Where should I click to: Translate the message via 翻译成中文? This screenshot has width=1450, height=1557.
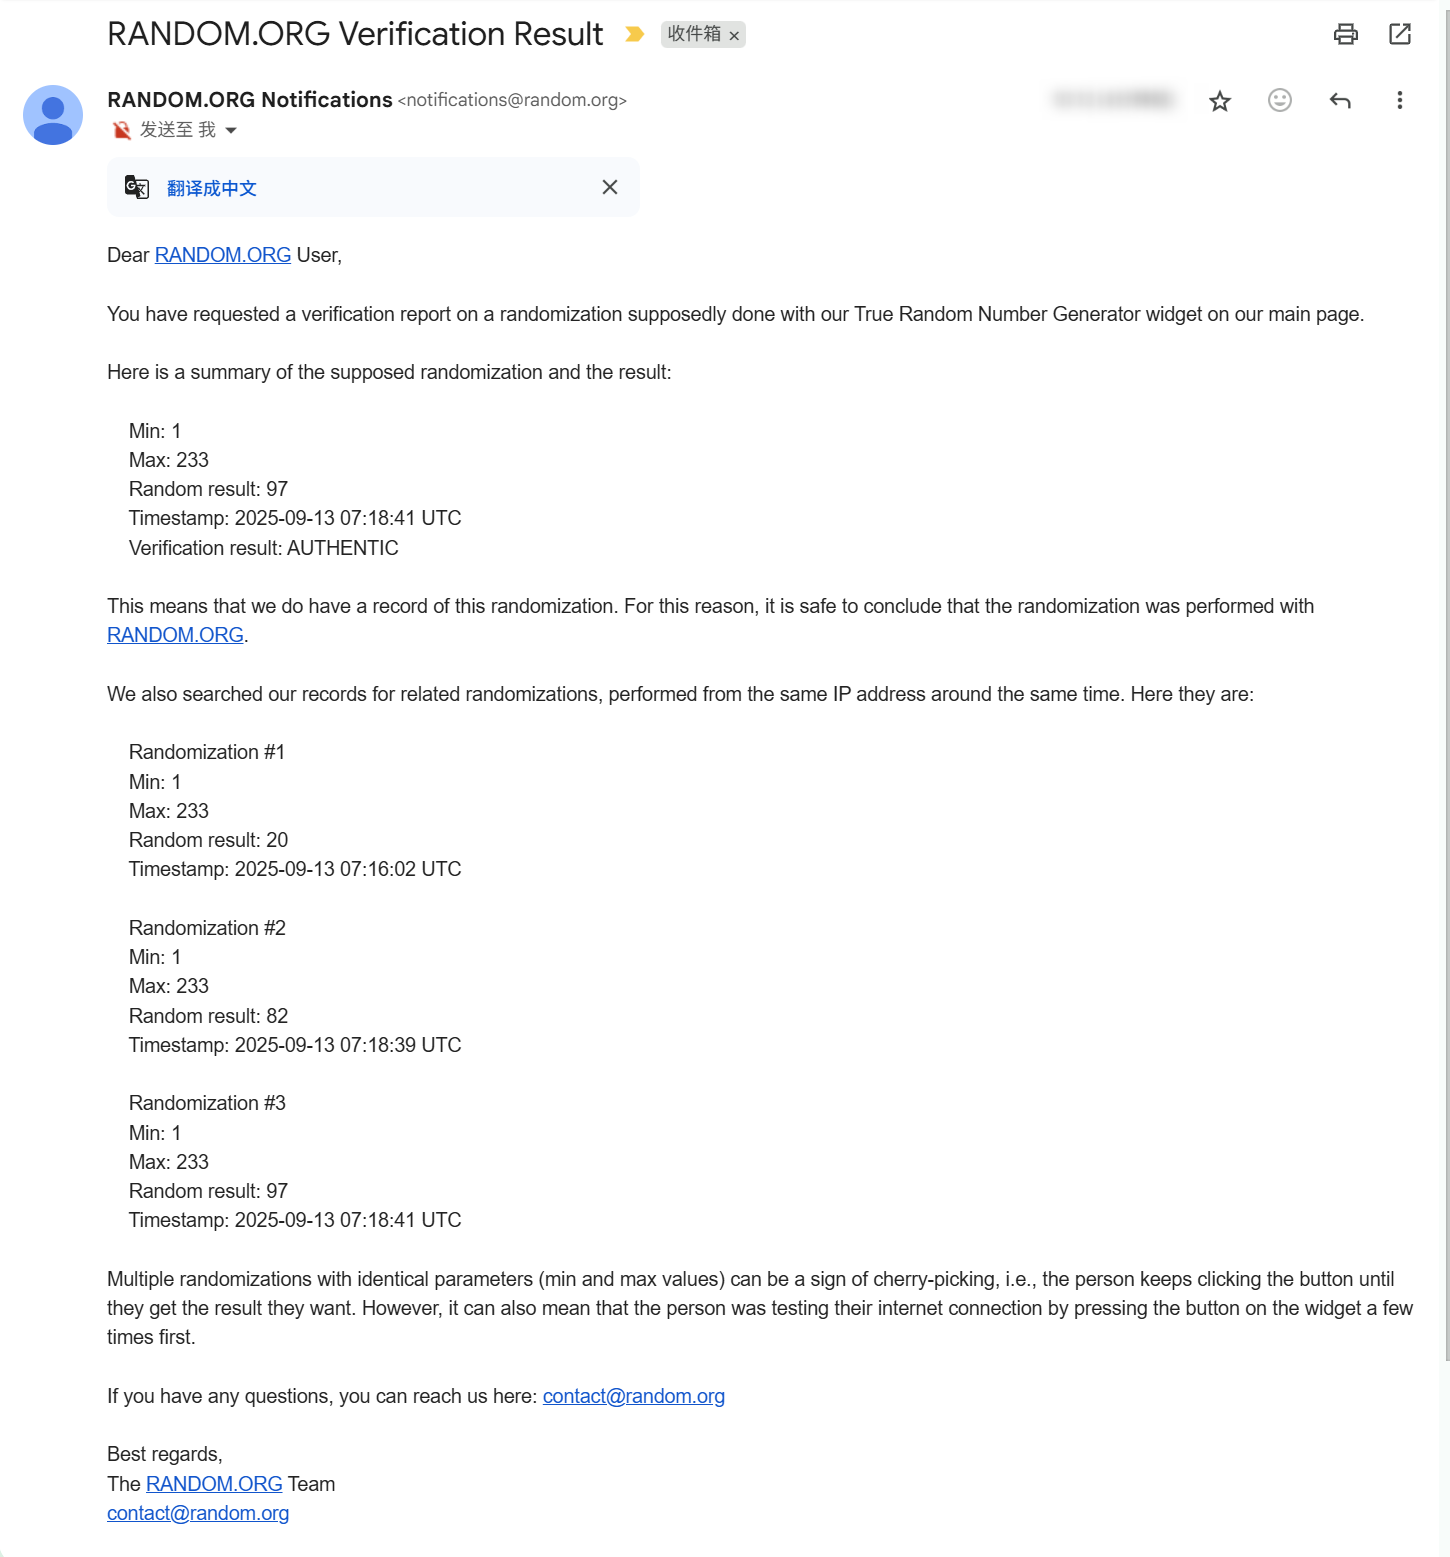click(212, 188)
